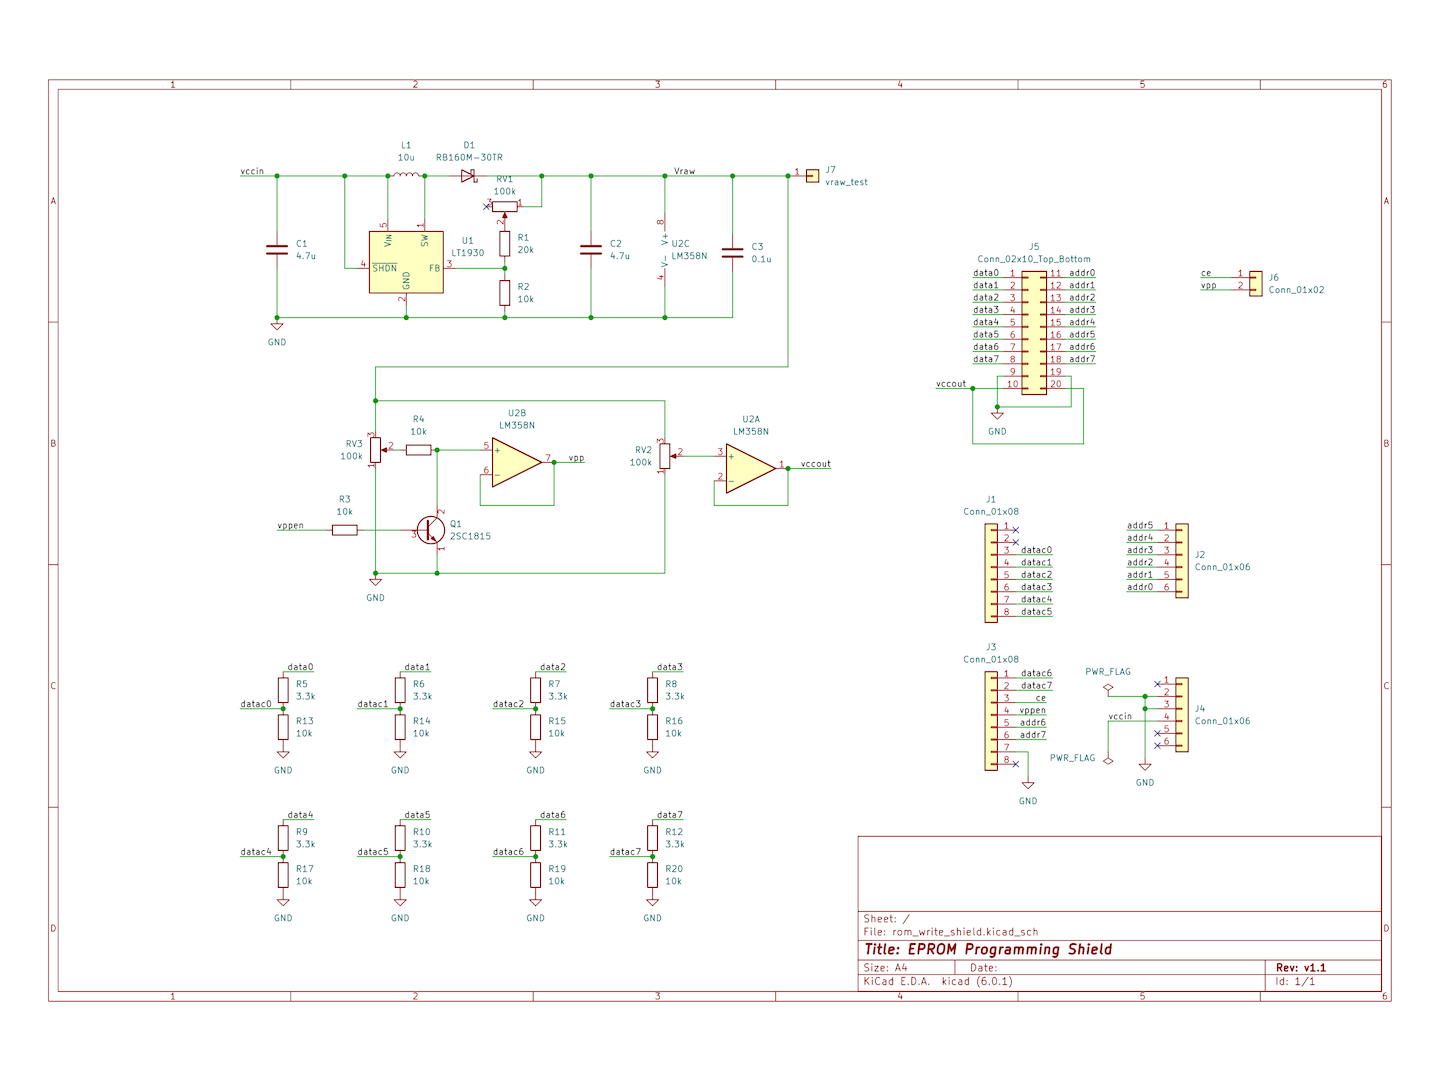Select the J5 Conn_02x10 connector body
The width and height of the screenshot is (1440, 1080).
(x=1034, y=333)
